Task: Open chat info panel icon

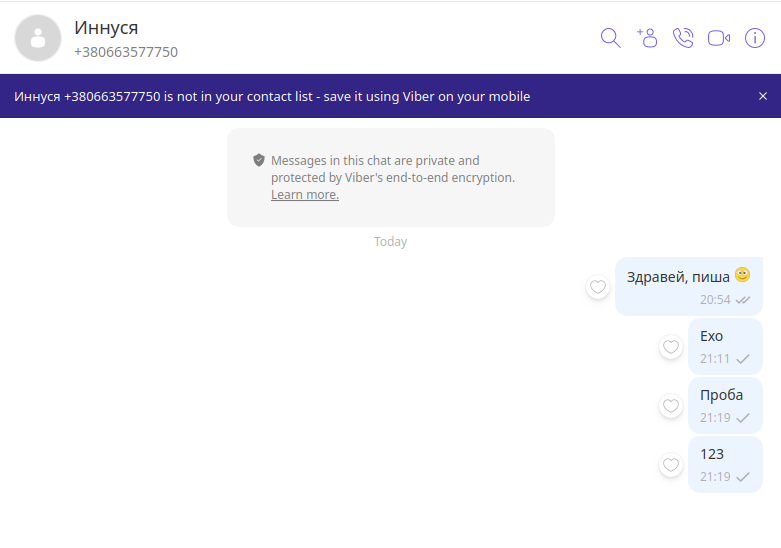Action: point(755,38)
